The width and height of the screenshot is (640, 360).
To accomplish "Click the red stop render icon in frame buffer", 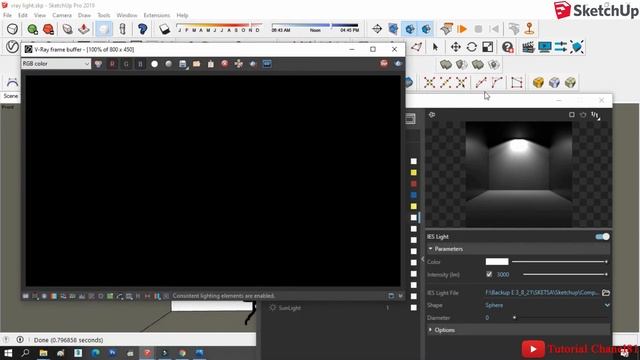I will [384, 63].
